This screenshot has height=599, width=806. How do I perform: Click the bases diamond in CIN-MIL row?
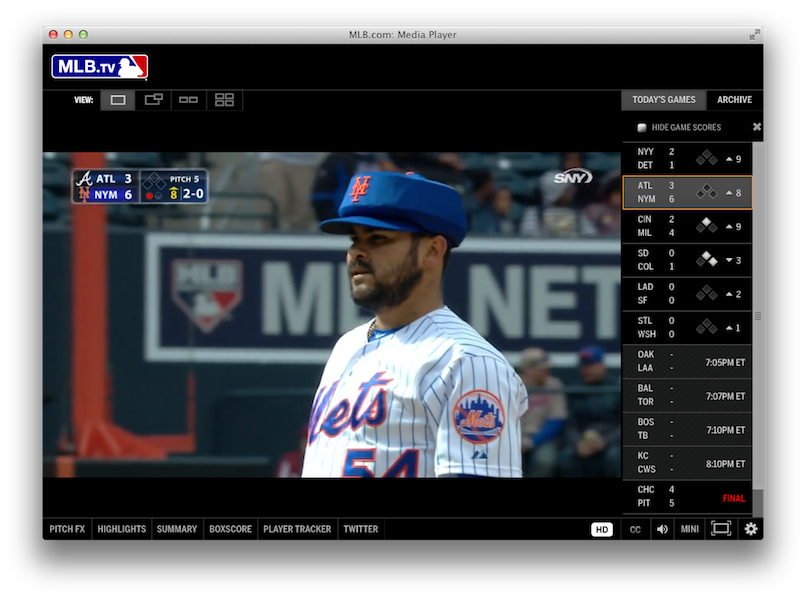click(x=706, y=226)
